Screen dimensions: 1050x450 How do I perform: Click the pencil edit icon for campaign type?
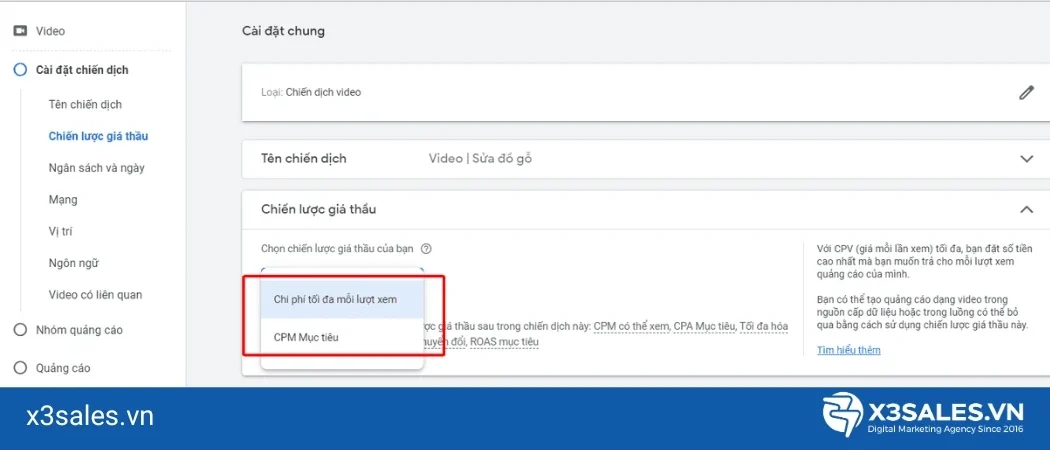(1026, 92)
